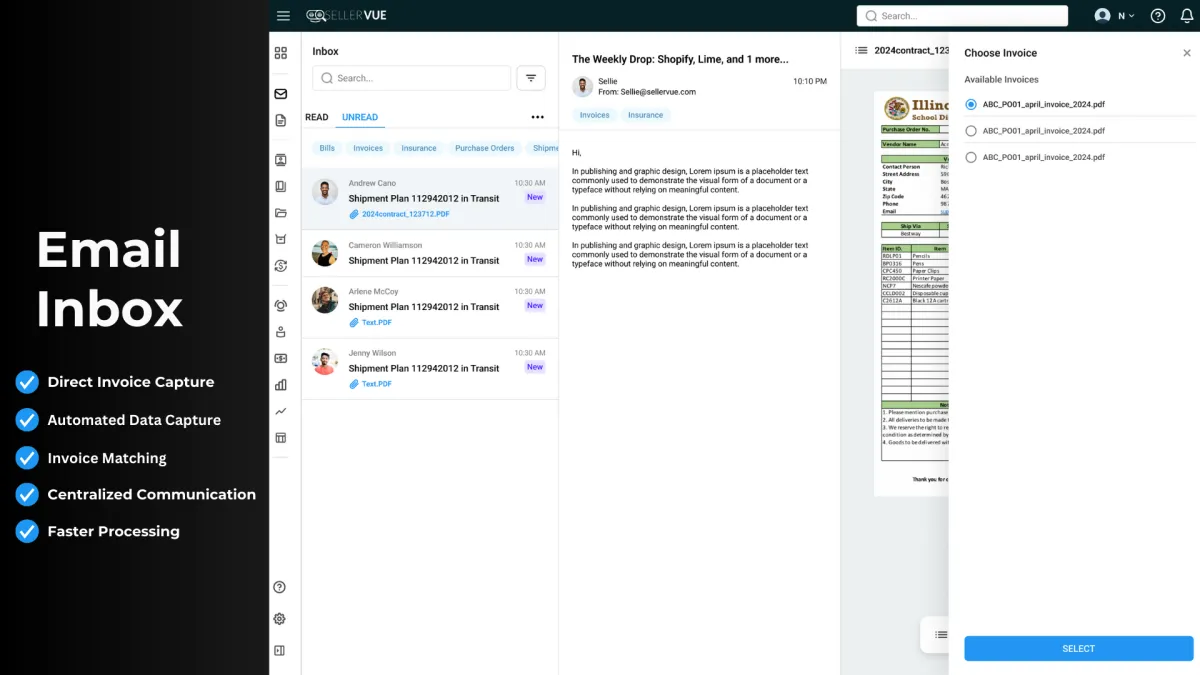
Task: Collapse the sidebar with the panel icon
Action: coord(280,650)
